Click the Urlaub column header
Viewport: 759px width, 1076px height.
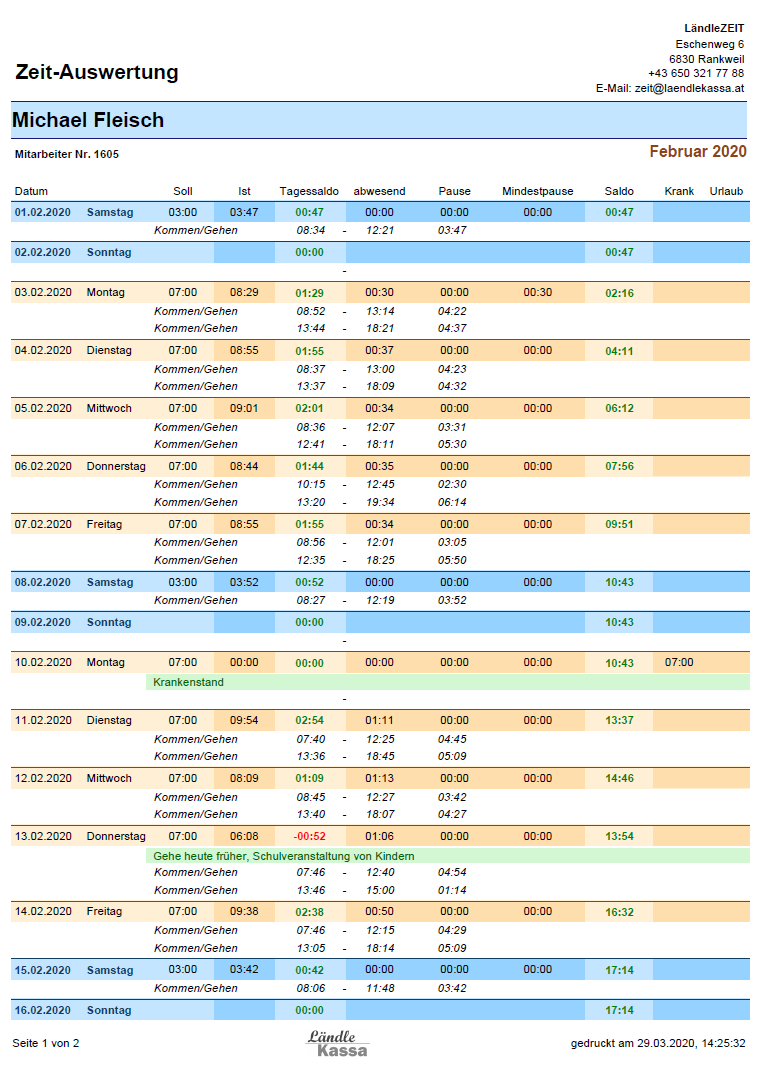726,191
